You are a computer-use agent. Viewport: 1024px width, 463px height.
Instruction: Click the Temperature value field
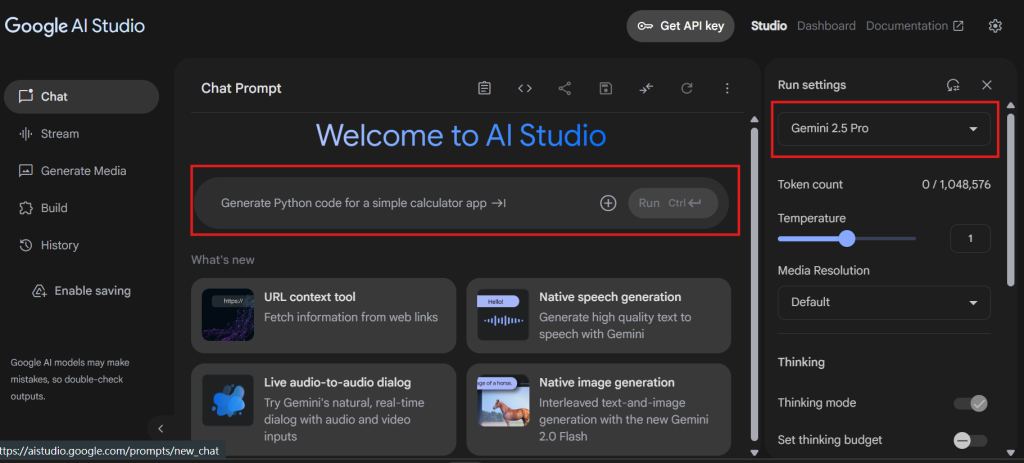[970, 238]
